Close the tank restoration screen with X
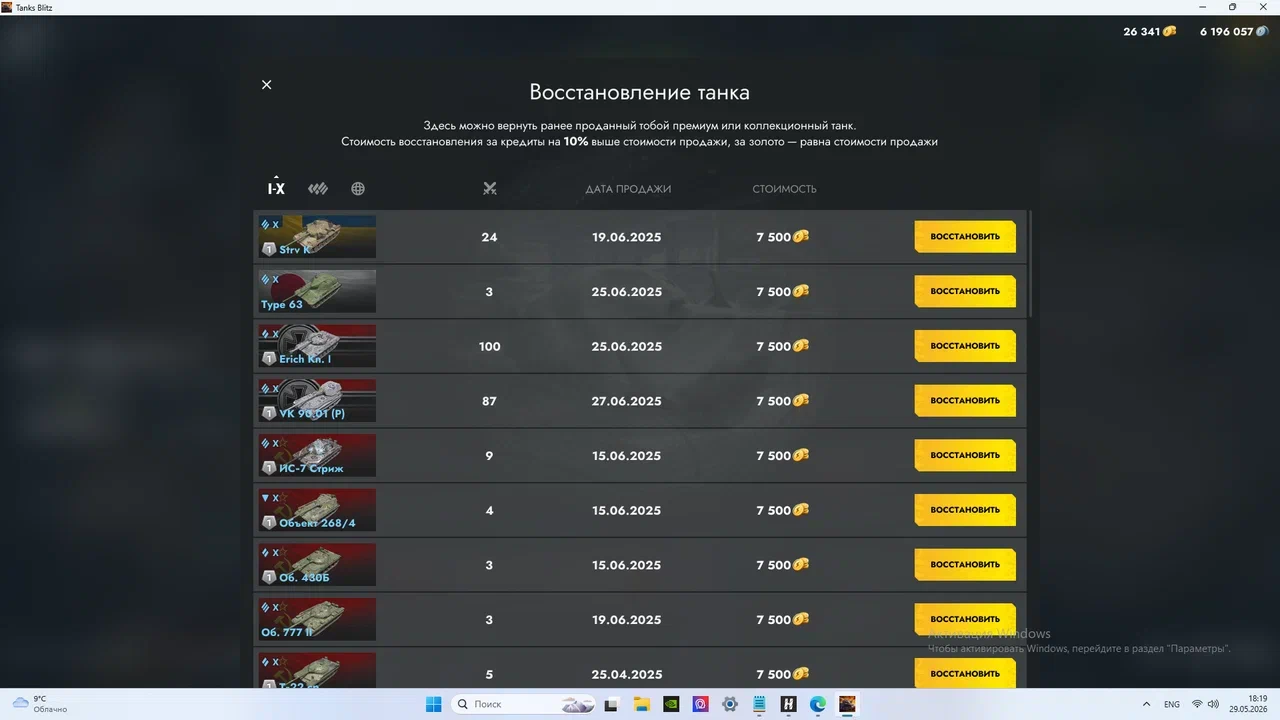This screenshot has width=1280, height=720. point(266,85)
